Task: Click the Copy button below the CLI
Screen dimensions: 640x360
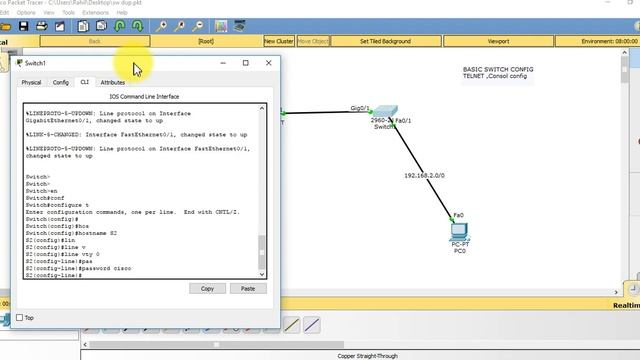Action: click(x=207, y=289)
